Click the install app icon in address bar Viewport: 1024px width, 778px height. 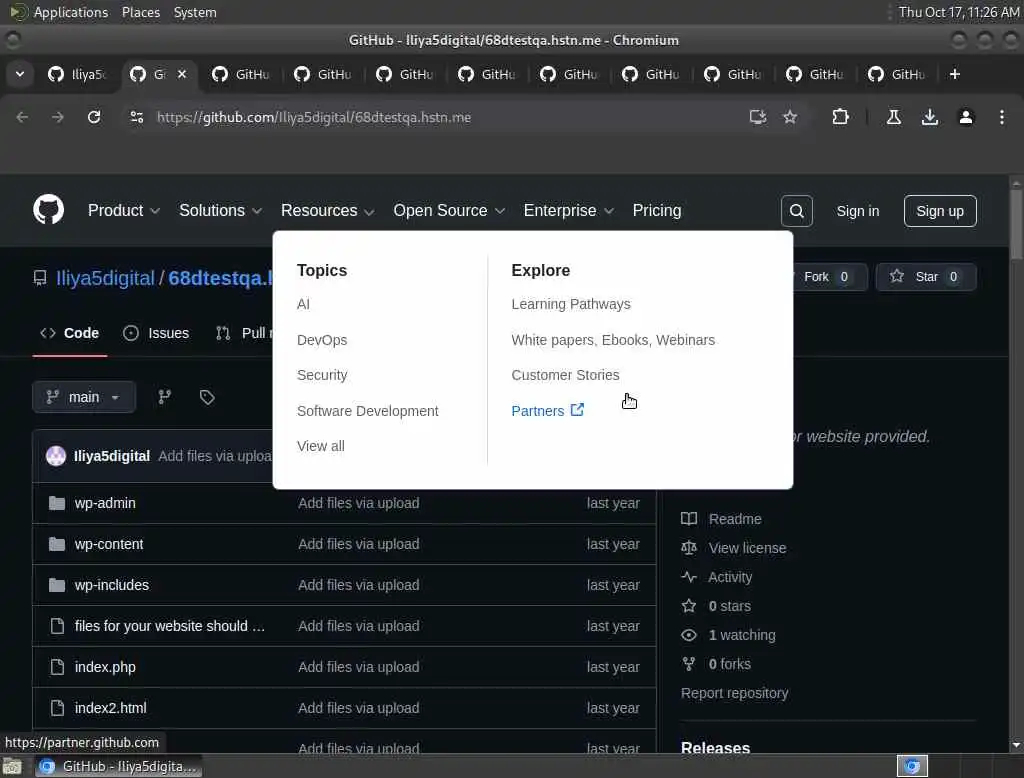coord(758,117)
